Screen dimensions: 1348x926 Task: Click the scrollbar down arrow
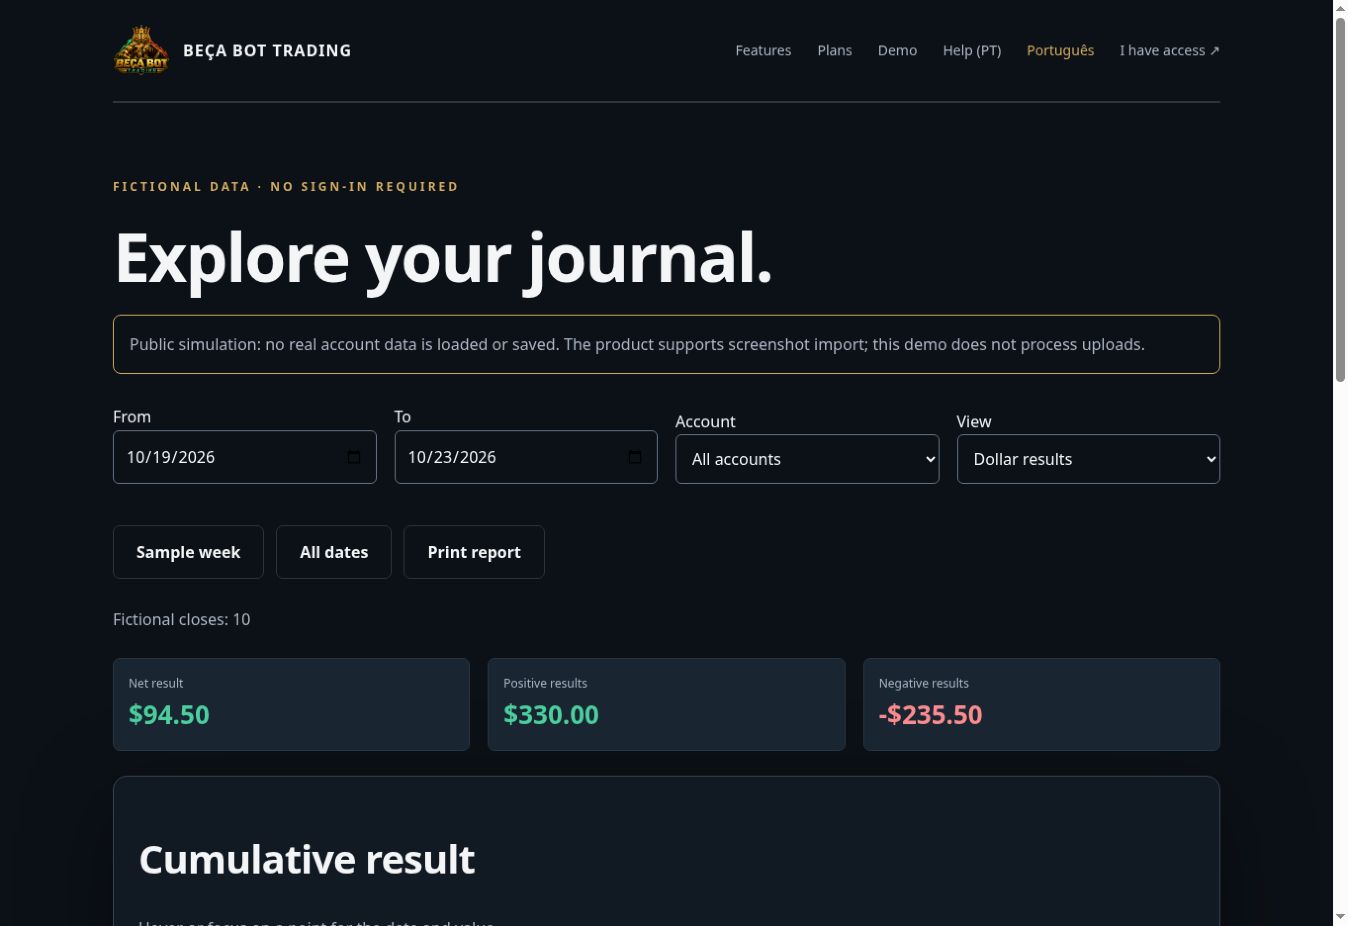[1340, 917]
